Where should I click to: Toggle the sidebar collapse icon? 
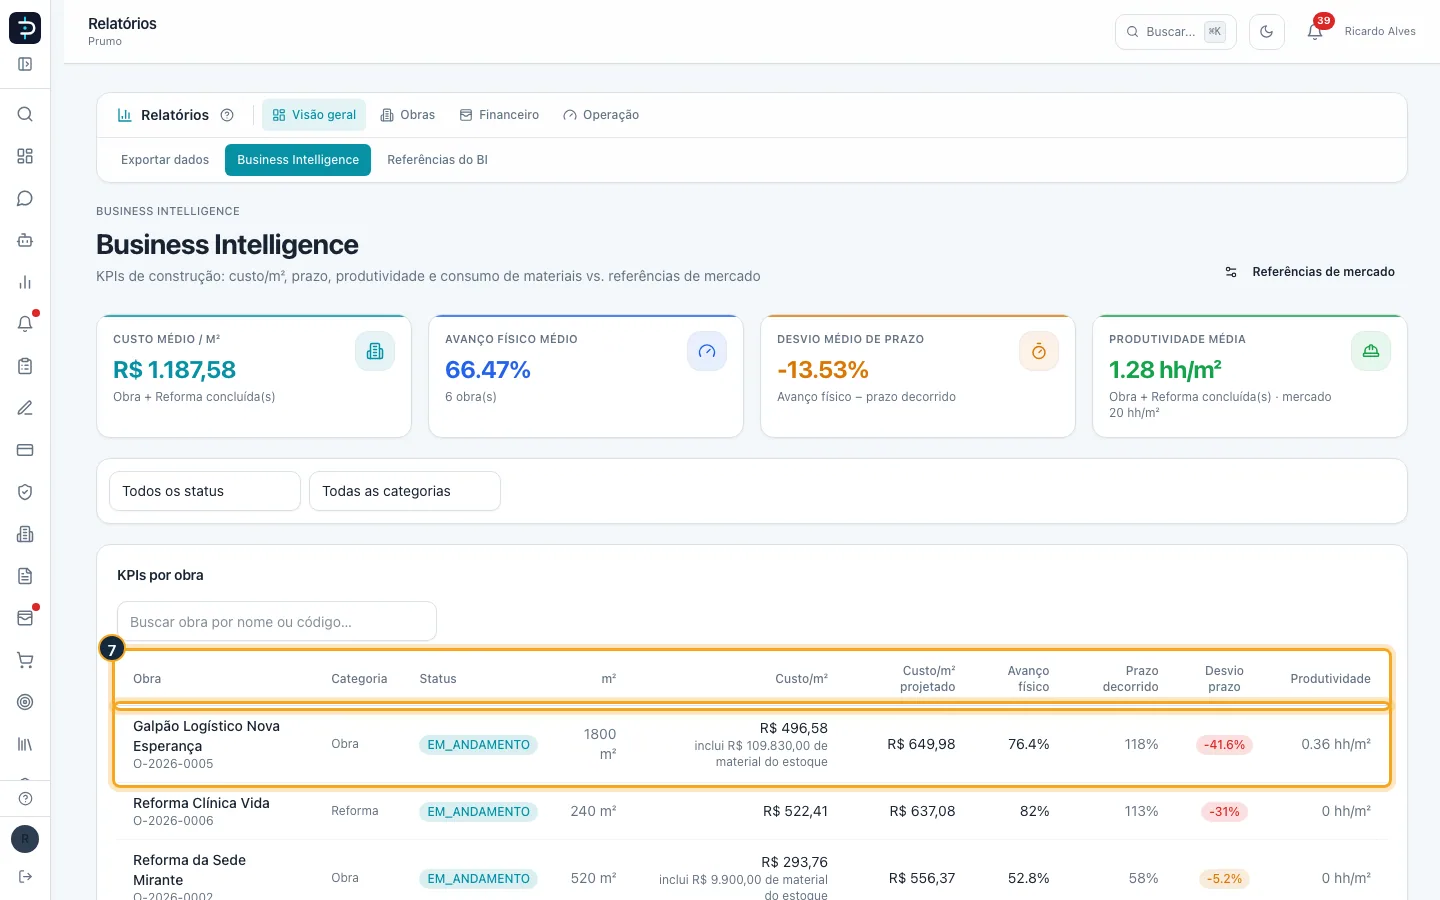coord(25,64)
